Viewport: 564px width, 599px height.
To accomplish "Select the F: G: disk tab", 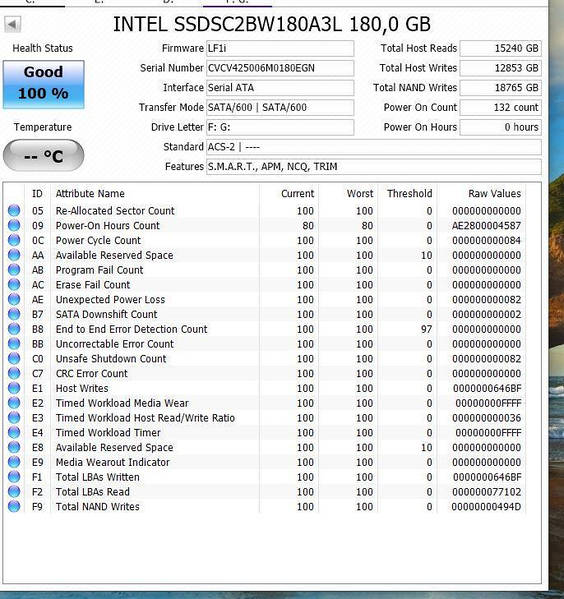I will pos(237,3).
